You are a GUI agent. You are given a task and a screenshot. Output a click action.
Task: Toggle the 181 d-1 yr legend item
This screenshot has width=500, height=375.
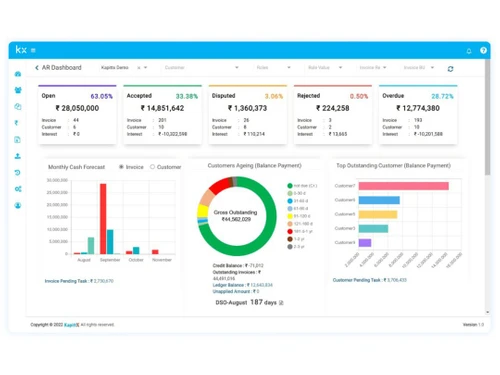coord(300,231)
